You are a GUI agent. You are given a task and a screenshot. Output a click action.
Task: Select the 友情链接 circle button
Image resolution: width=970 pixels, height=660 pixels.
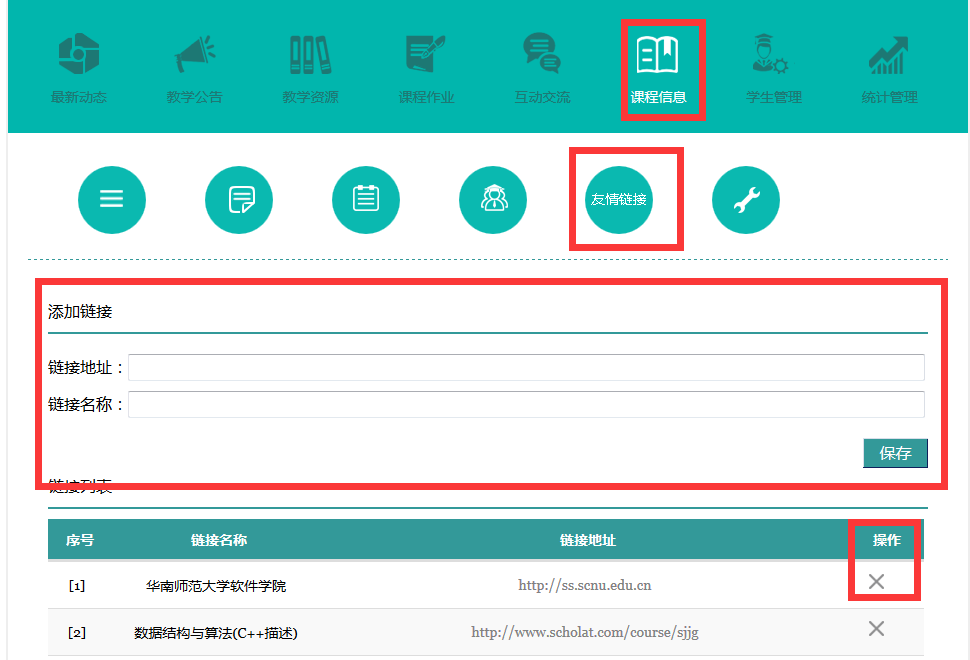pos(619,200)
